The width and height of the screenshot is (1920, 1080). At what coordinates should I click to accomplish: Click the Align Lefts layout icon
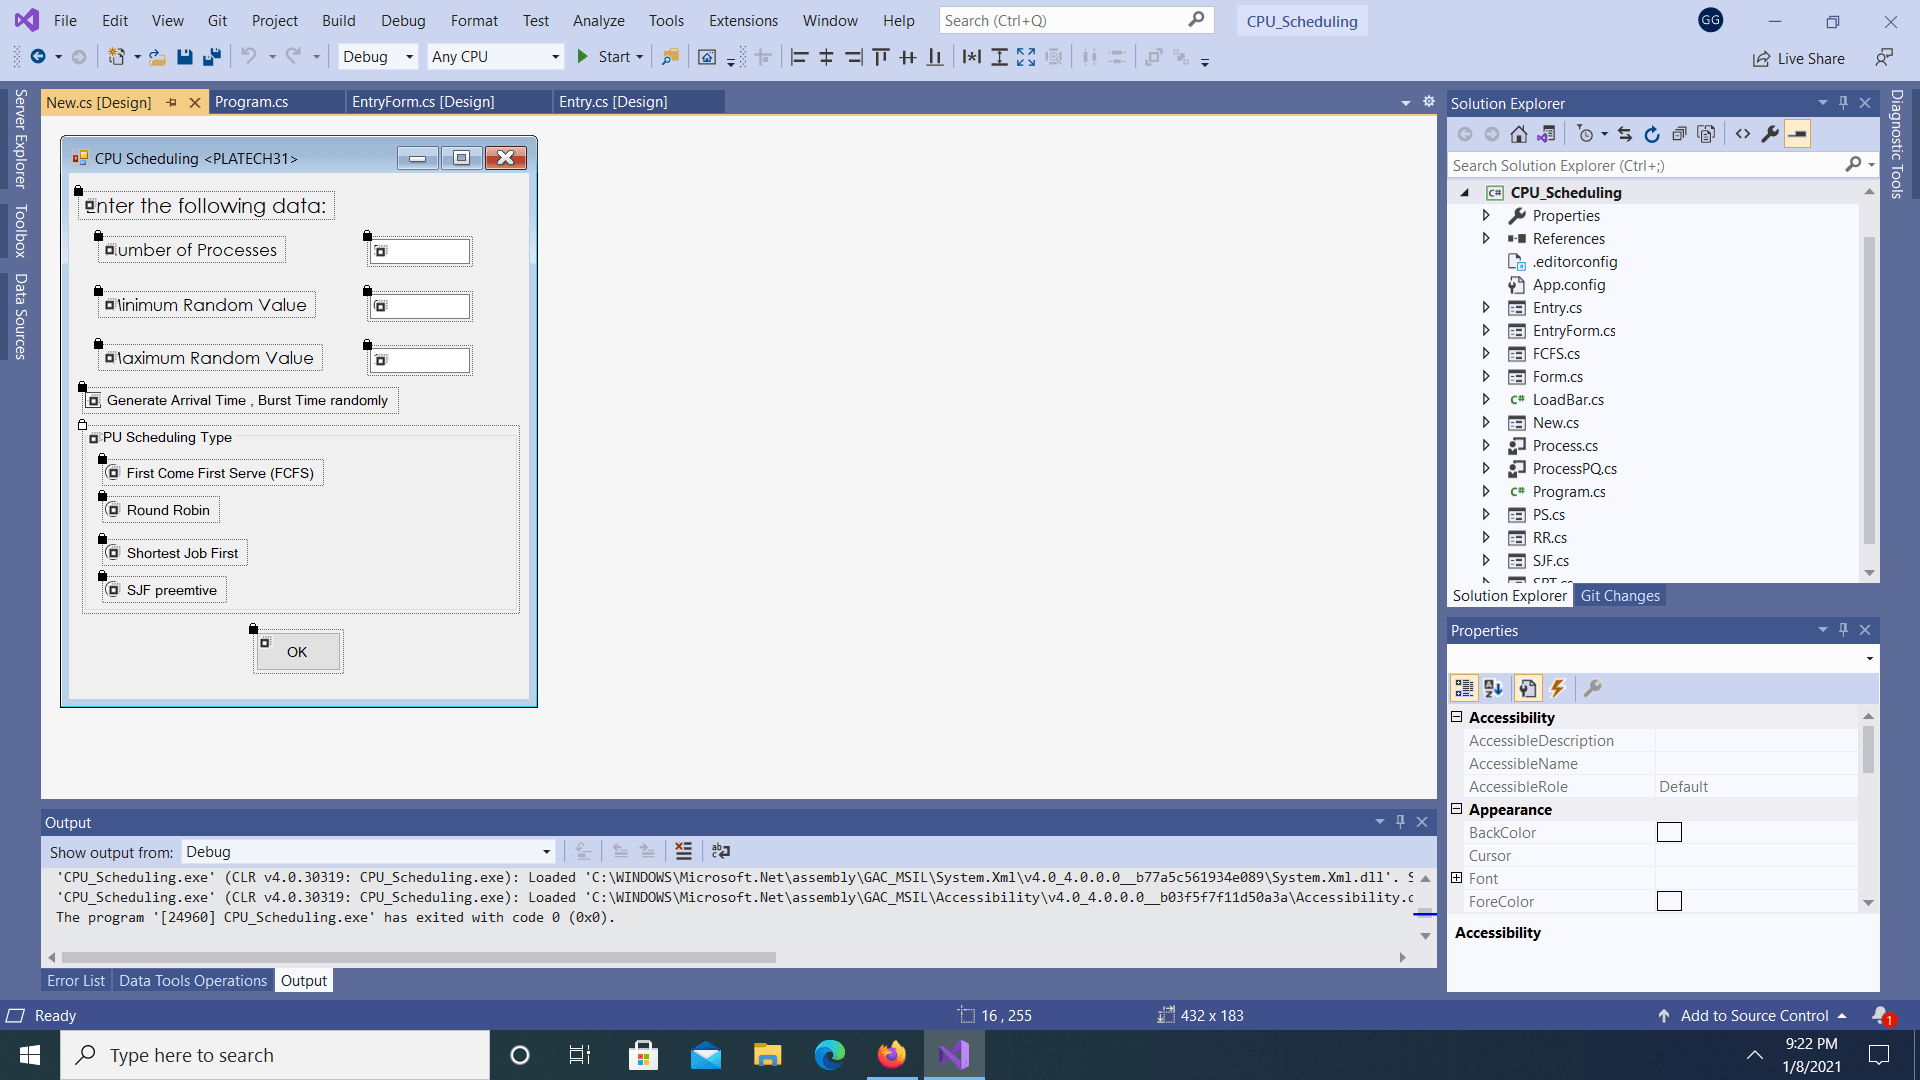point(799,57)
